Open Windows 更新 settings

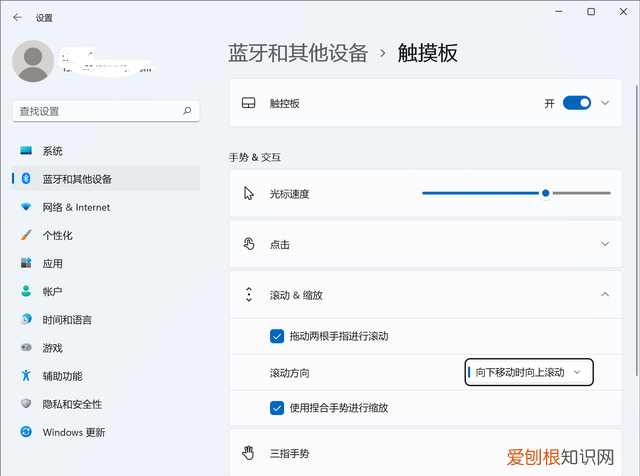click(x=106, y=432)
